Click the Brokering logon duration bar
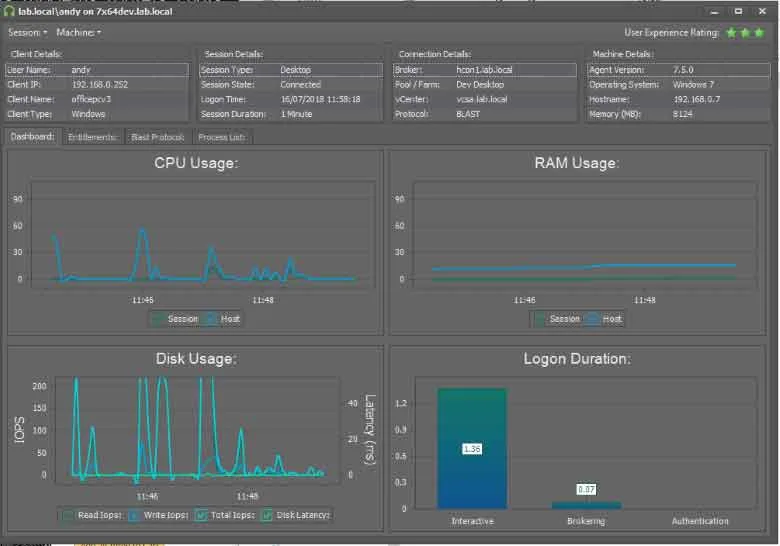 pyautogui.click(x=586, y=505)
